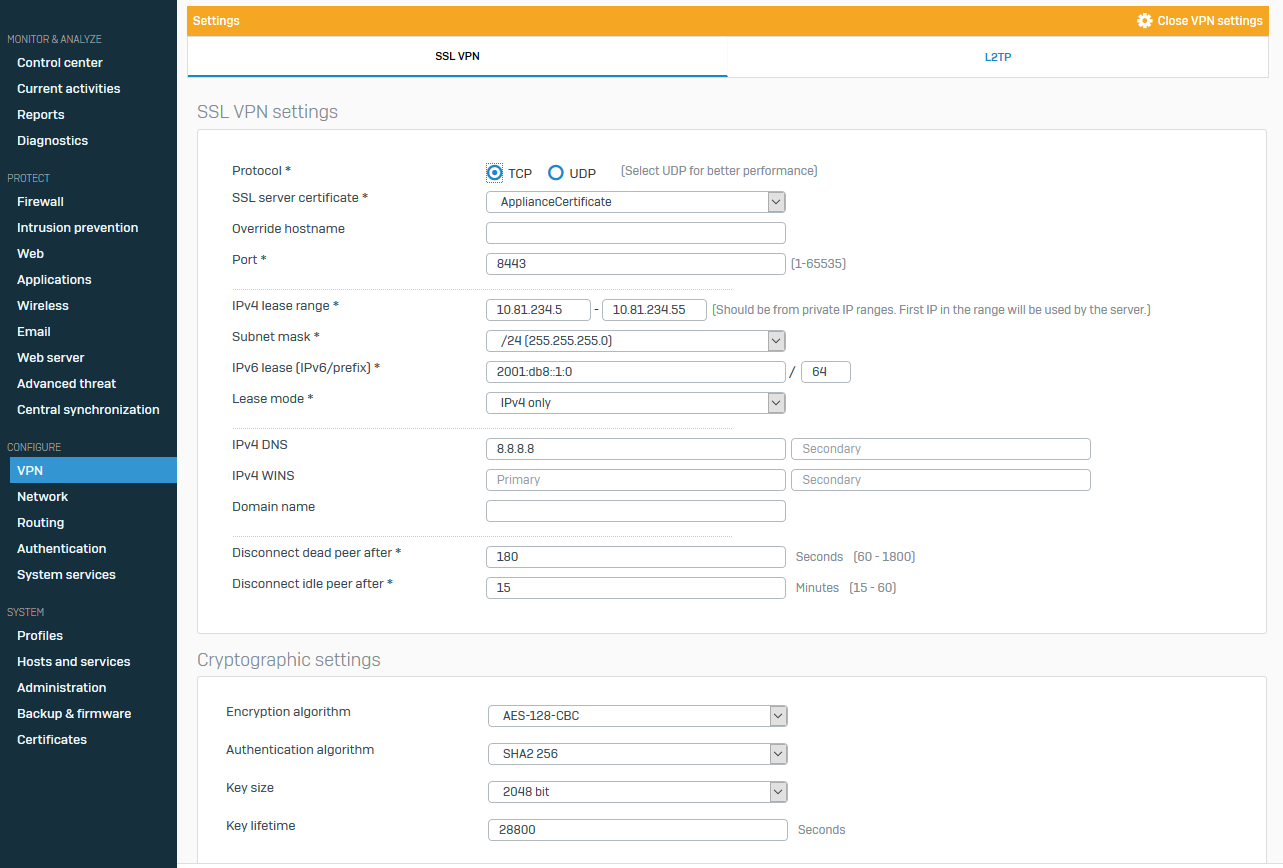Click the secondary IPv4 DNS field
The width and height of the screenshot is (1283, 868).
(940, 449)
